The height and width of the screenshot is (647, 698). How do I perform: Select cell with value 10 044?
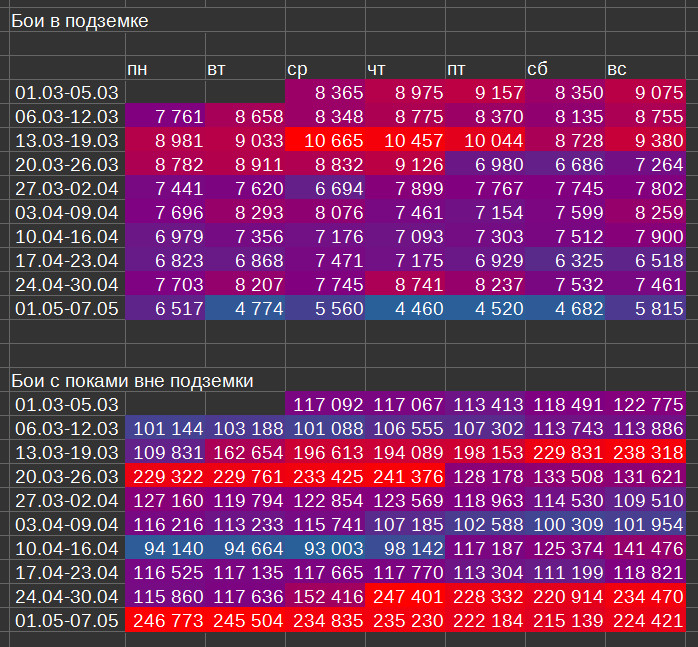click(x=485, y=141)
